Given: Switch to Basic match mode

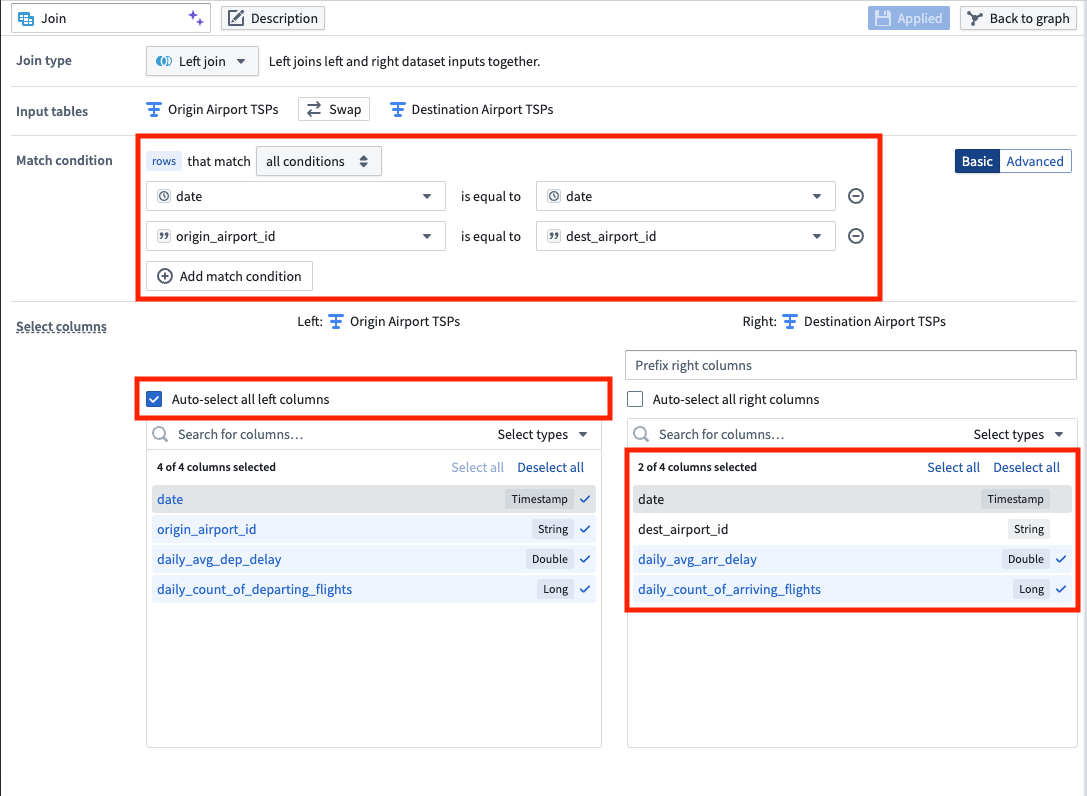Looking at the screenshot, I should point(977,162).
